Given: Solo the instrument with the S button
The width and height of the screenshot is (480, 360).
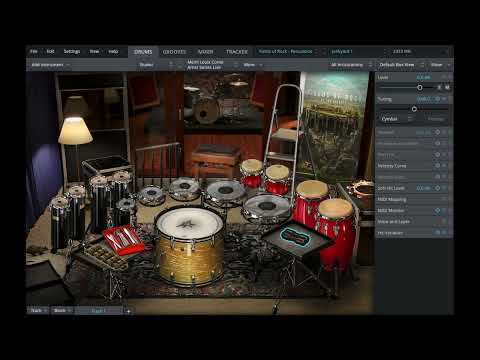Looking at the screenshot, I should [439, 87].
